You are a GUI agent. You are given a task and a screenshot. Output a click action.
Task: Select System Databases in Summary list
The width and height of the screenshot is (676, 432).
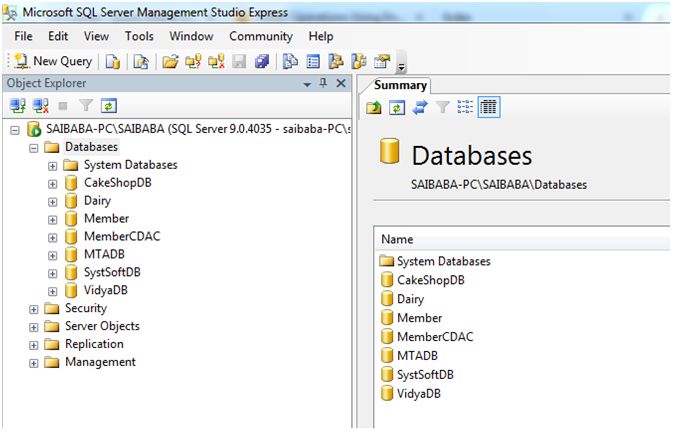tap(444, 261)
